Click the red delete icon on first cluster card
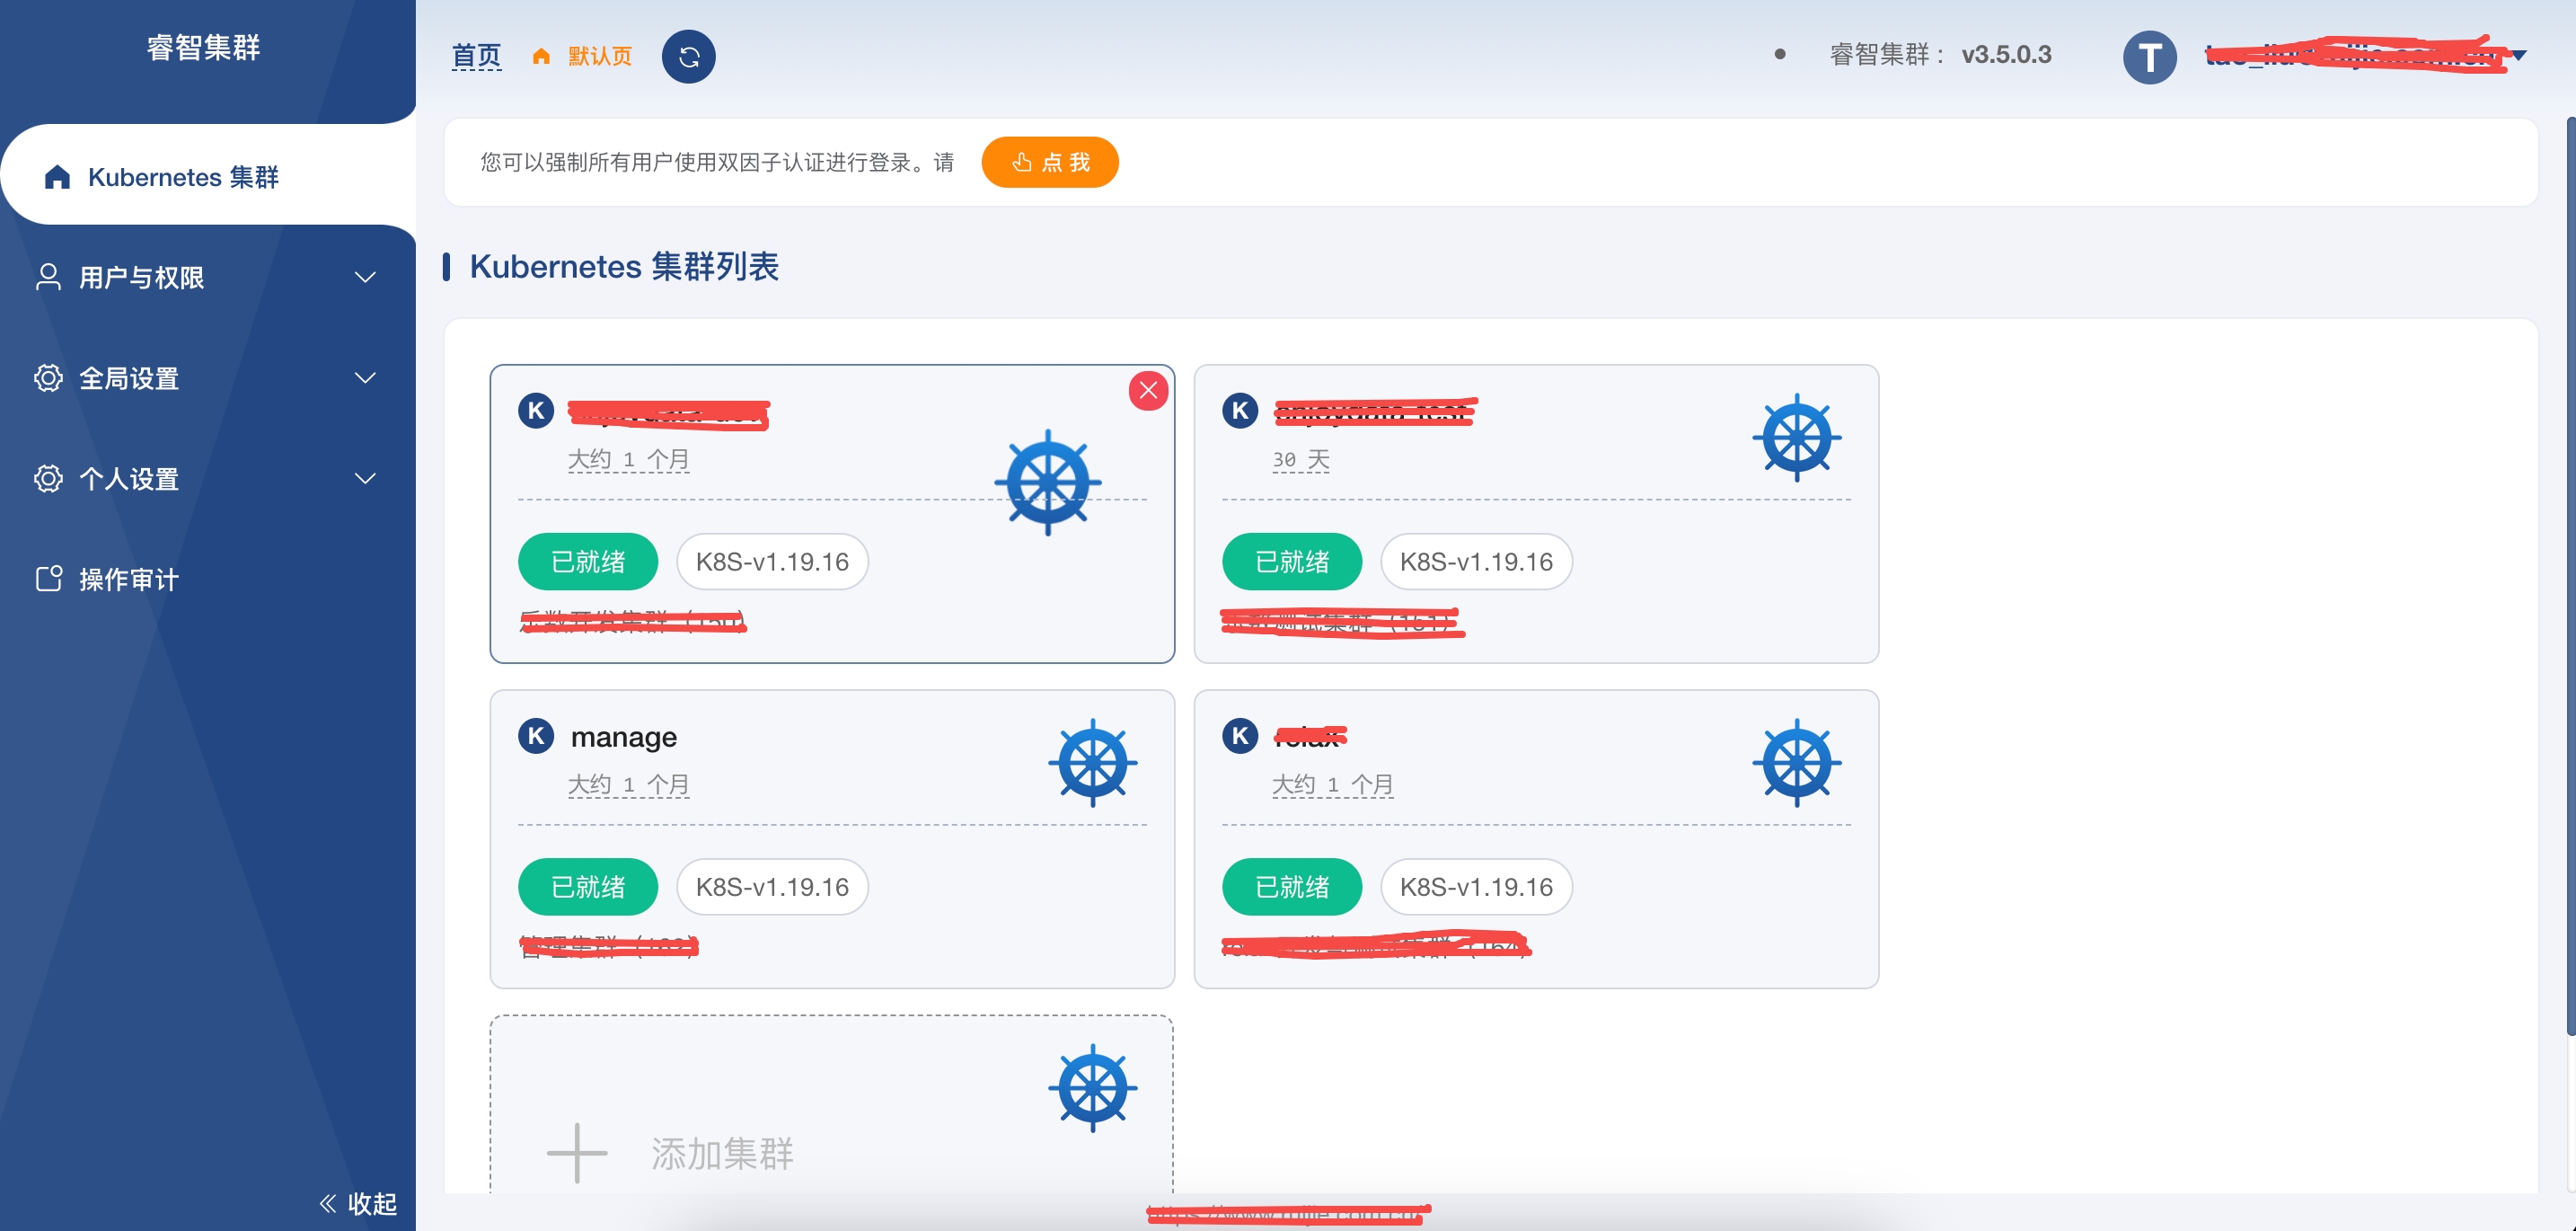Image resolution: width=2576 pixels, height=1231 pixels. pyautogui.click(x=1148, y=390)
